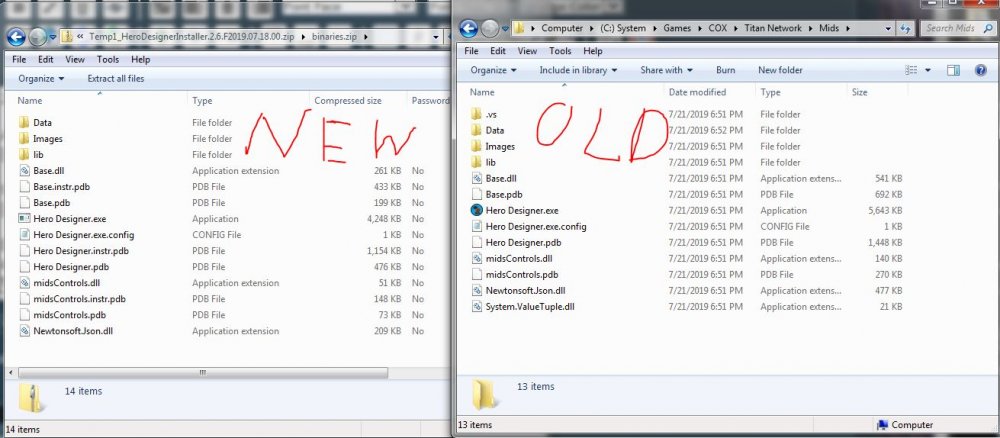Click the Hero Designer.exe icon in Mids folder
This screenshot has width=1000, height=438.
coord(476,211)
